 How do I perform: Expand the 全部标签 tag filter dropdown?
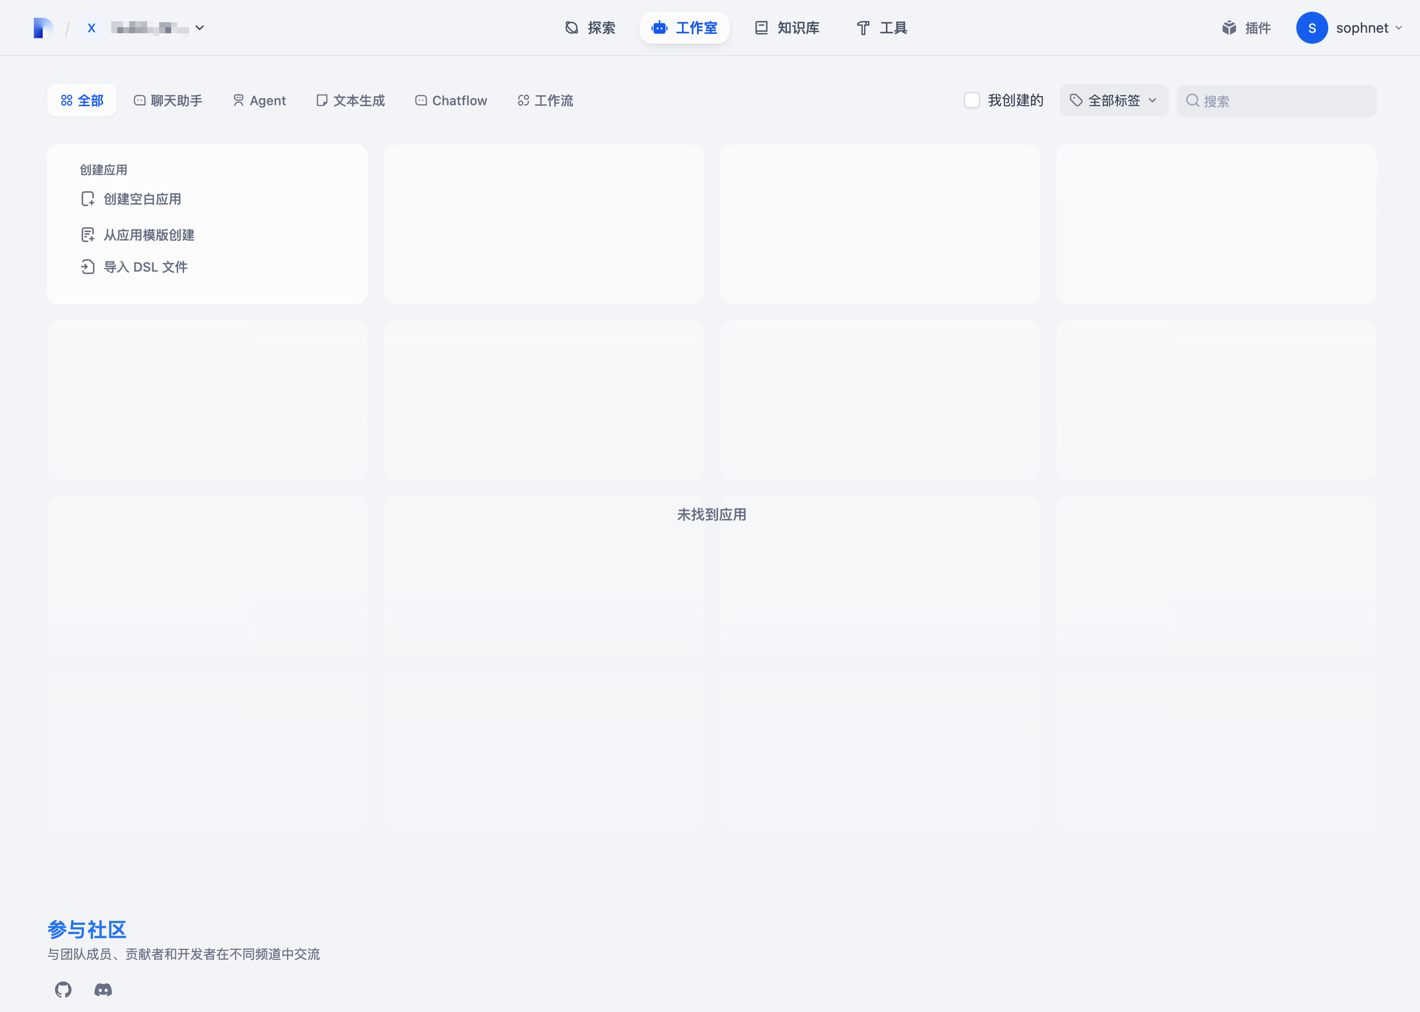pyautogui.click(x=1113, y=100)
